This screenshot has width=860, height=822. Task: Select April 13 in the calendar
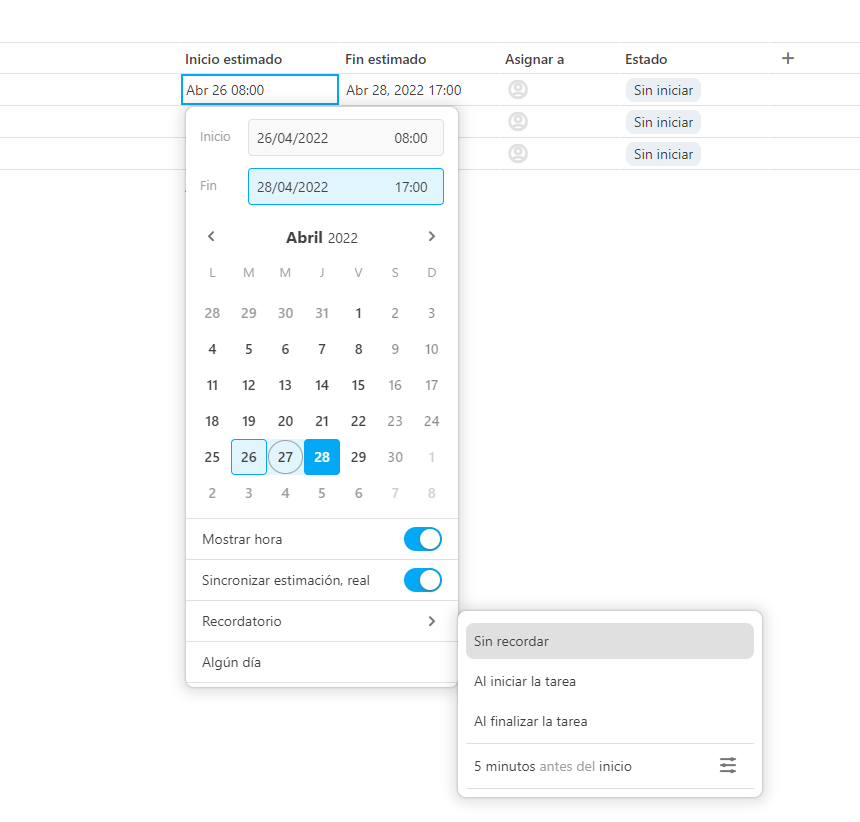tap(285, 385)
